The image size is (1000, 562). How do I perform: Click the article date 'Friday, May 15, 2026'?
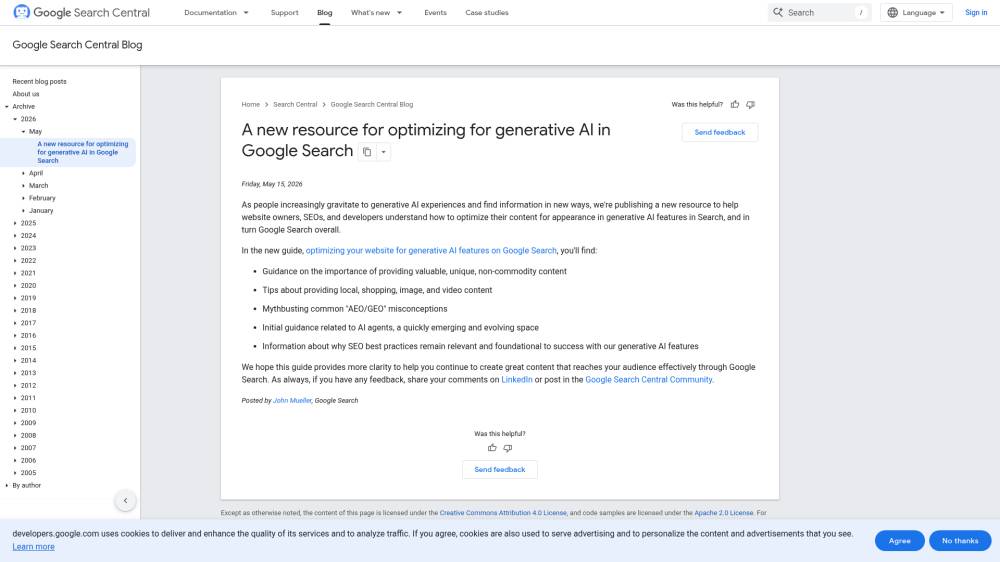coord(272,184)
